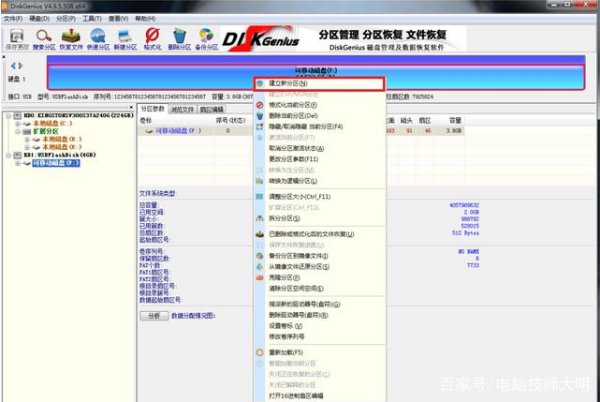This screenshot has height=402, width=600.
Task: Click the 搜索分区 magnifier toolbar icon
Action: pos(44,39)
